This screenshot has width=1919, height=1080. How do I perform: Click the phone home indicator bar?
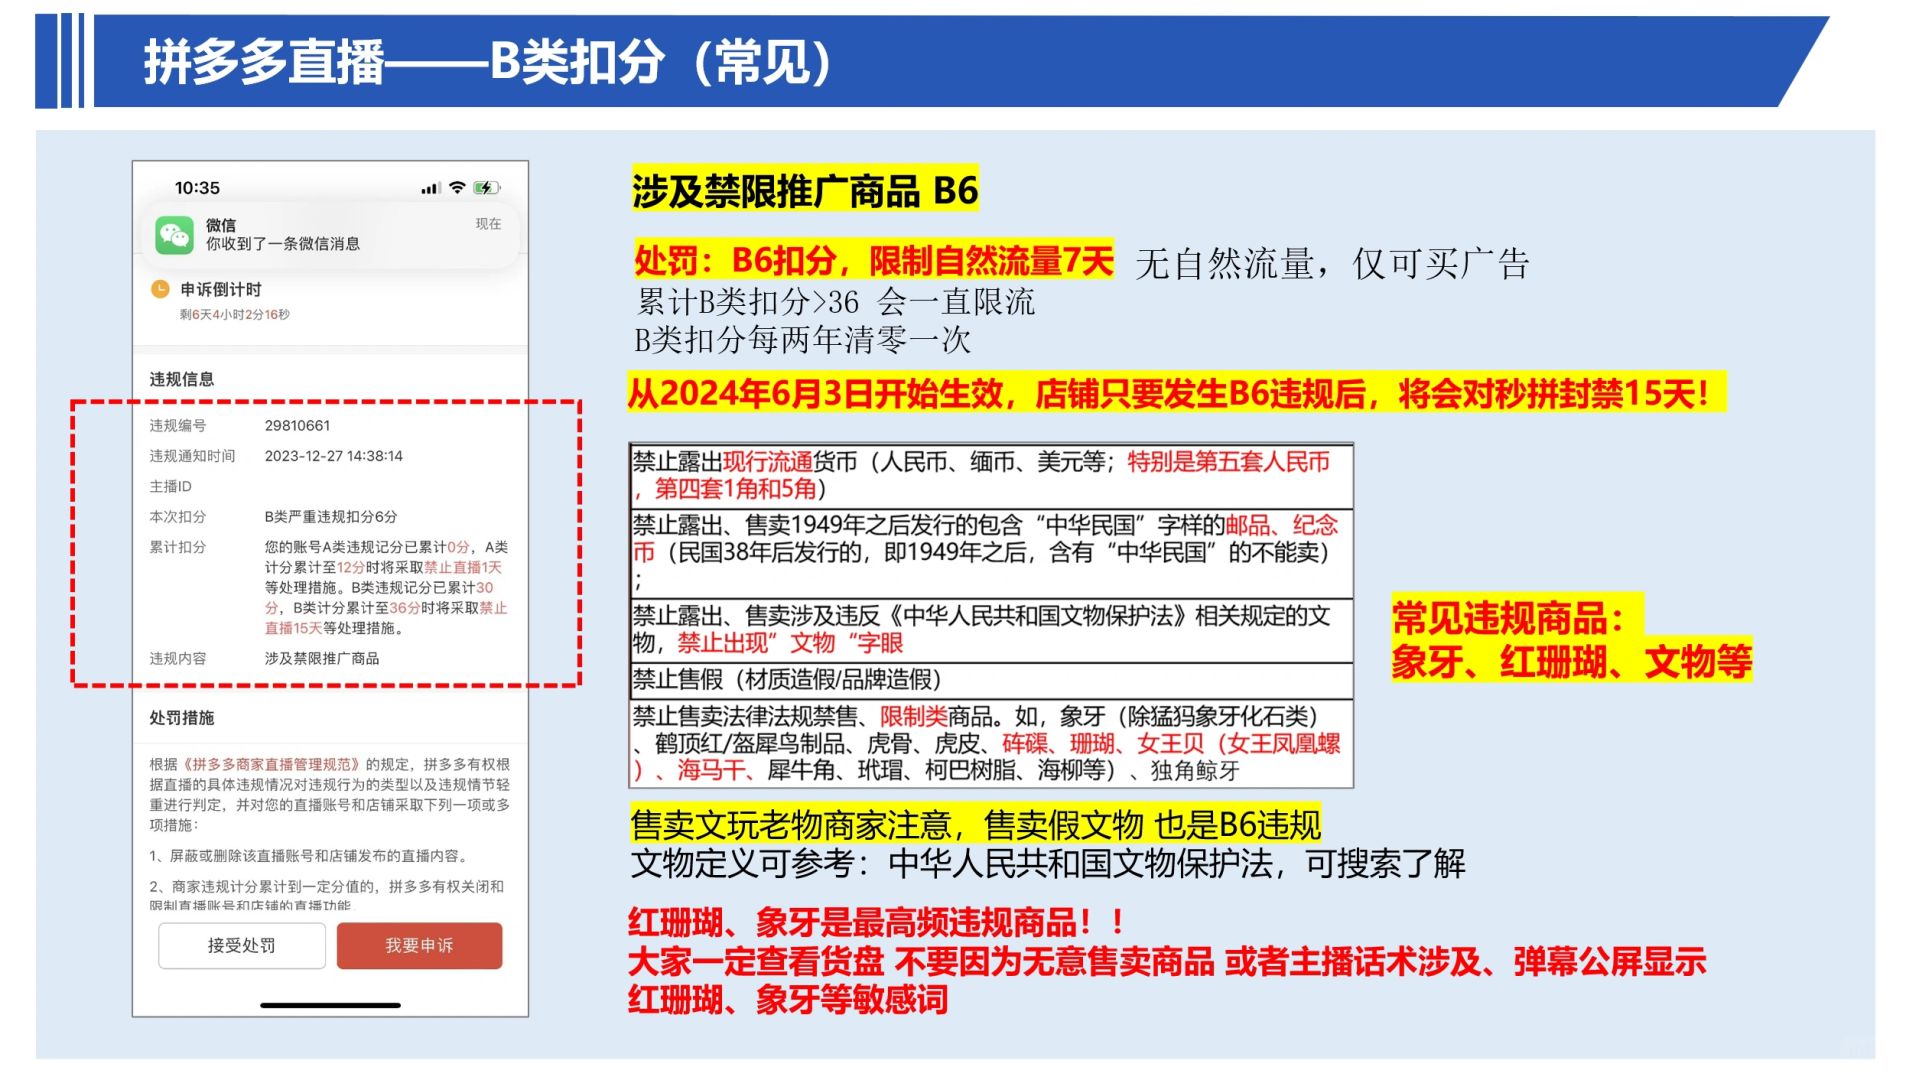[x=330, y=1005]
